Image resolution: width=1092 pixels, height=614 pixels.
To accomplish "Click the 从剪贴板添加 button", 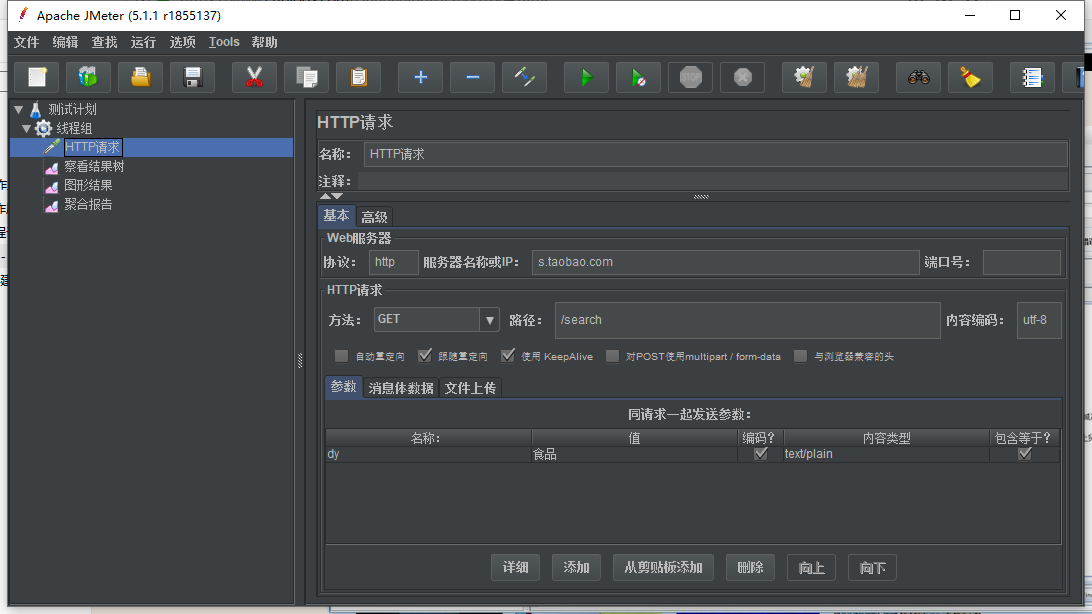I will tap(663, 567).
